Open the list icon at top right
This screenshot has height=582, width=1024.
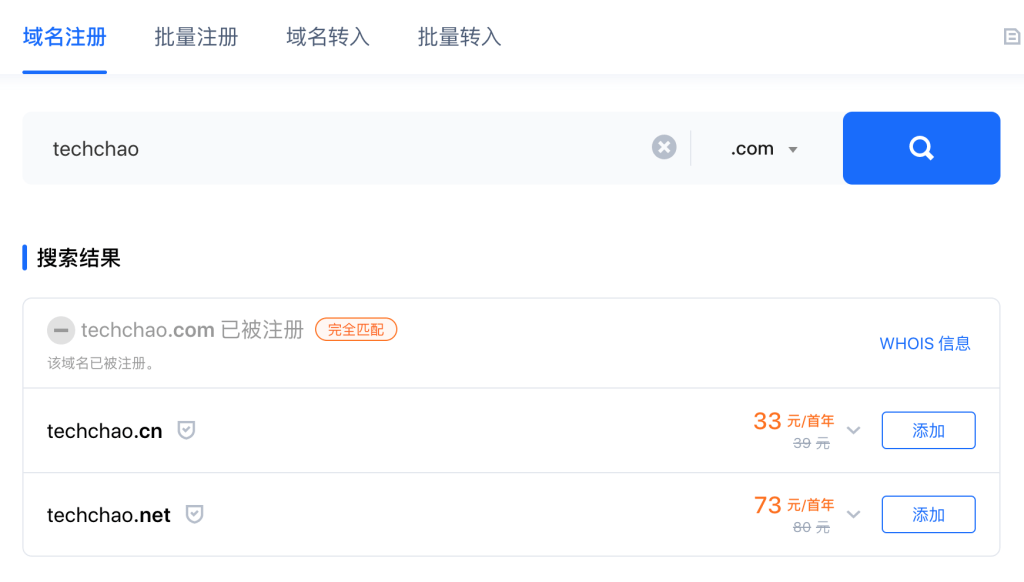(x=1012, y=37)
